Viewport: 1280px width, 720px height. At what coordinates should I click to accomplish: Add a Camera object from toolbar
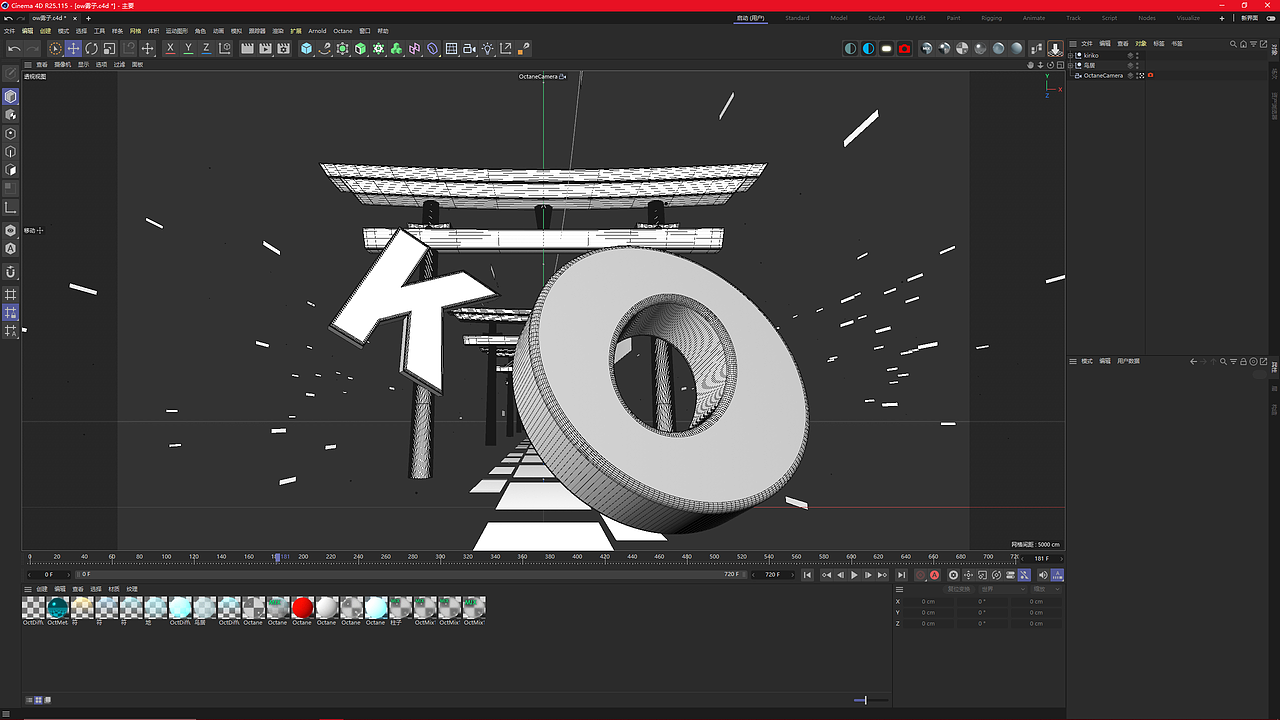[469, 49]
